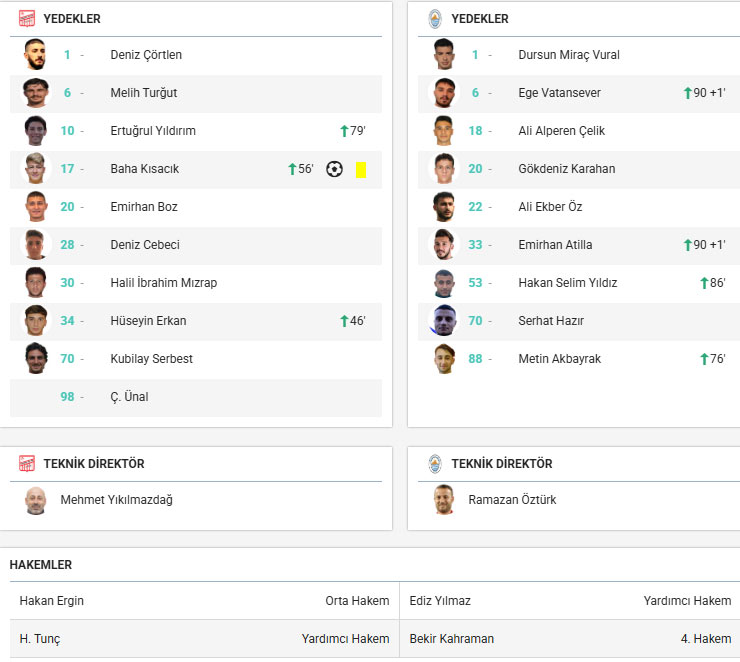Click the team crest in left TEKNİK DİREKTÖR header
The height and width of the screenshot is (662, 740).
[27, 463]
